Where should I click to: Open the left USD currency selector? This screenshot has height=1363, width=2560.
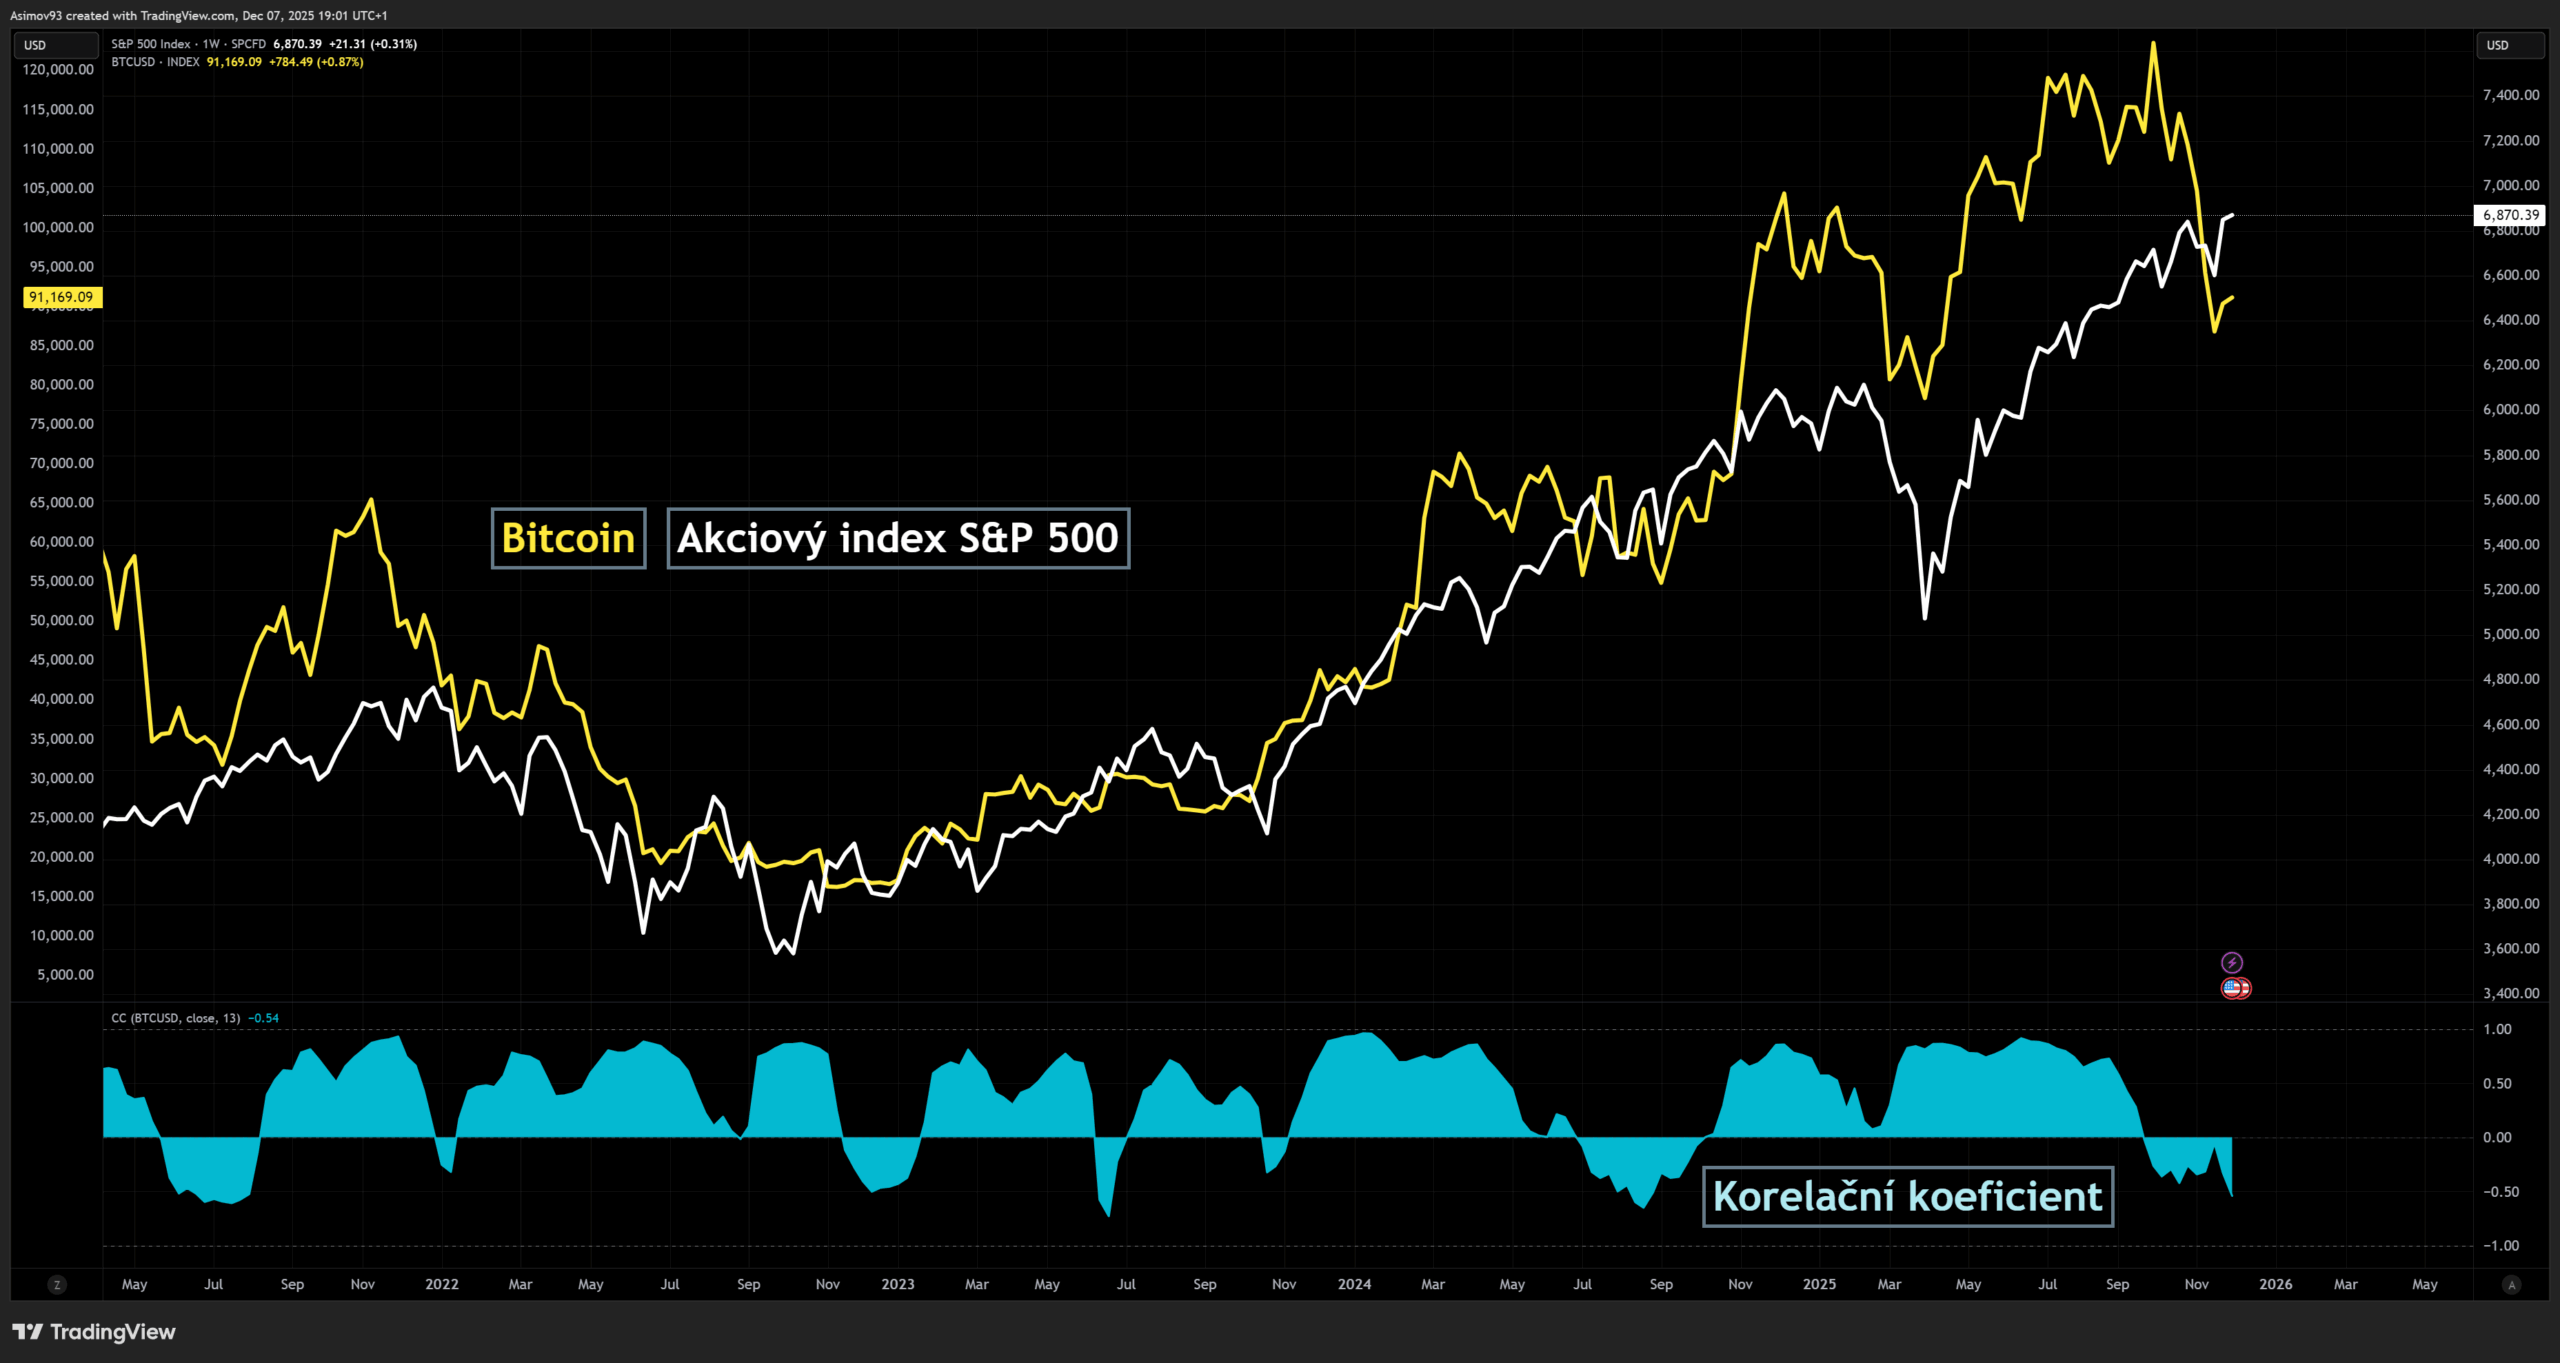click(55, 45)
